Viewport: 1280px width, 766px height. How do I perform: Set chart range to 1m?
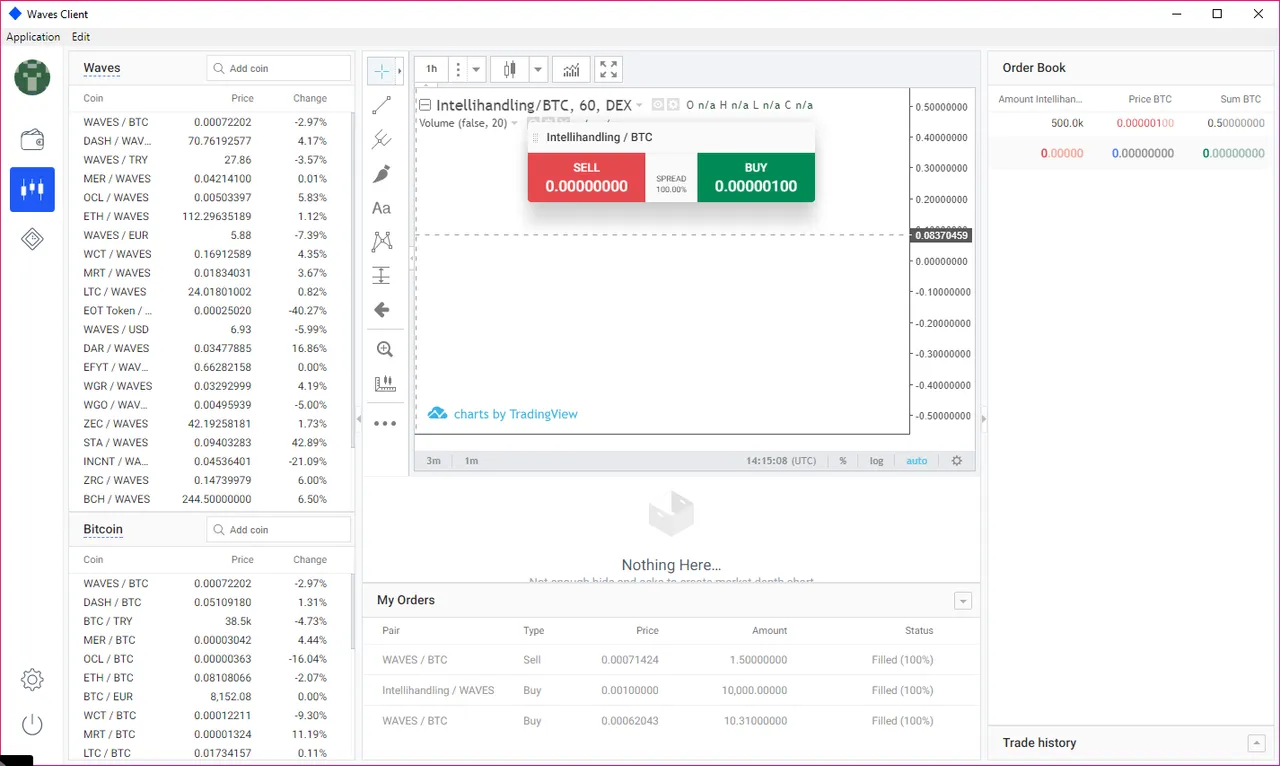(471, 461)
